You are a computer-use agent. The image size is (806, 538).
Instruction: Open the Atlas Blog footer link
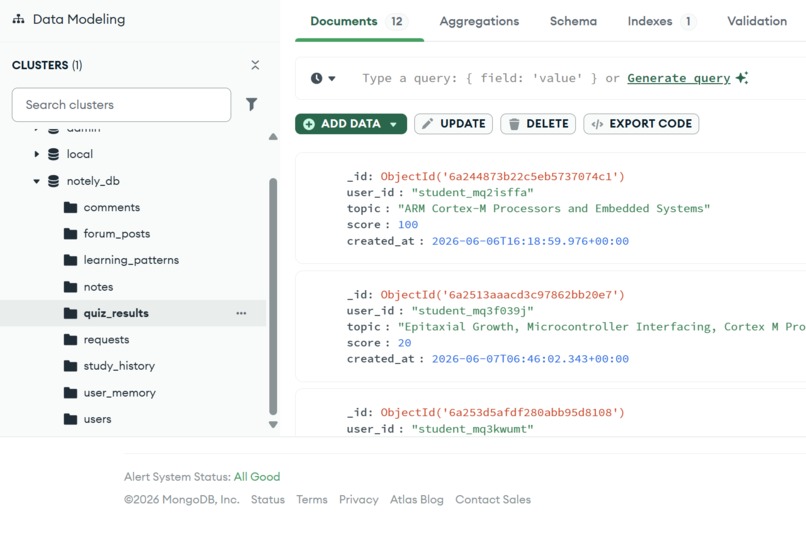[x=417, y=499]
